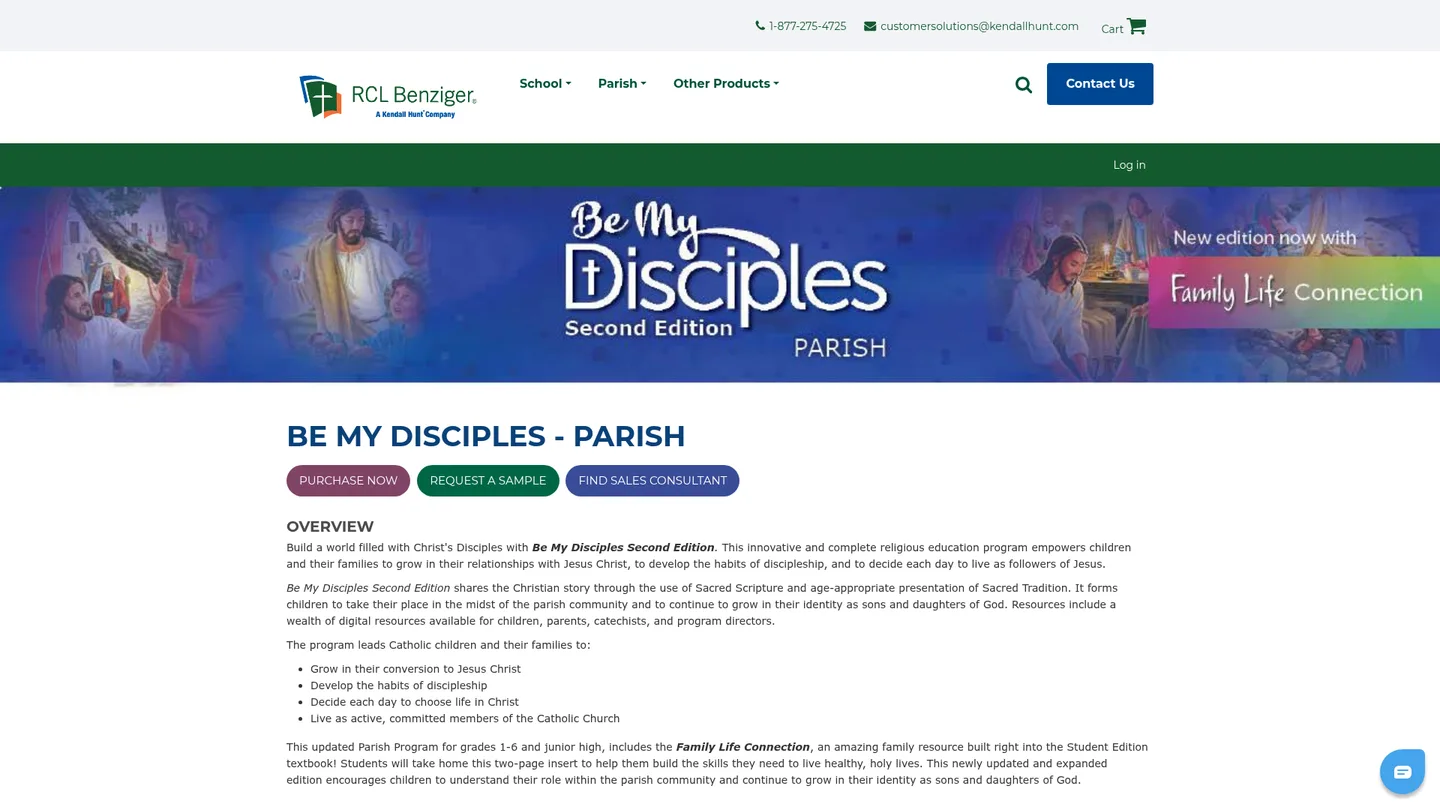The width and height of the screenshot is (1440, 810).
Task: Click the Find Sales Consultant button
Action: (x=652, y=481)
